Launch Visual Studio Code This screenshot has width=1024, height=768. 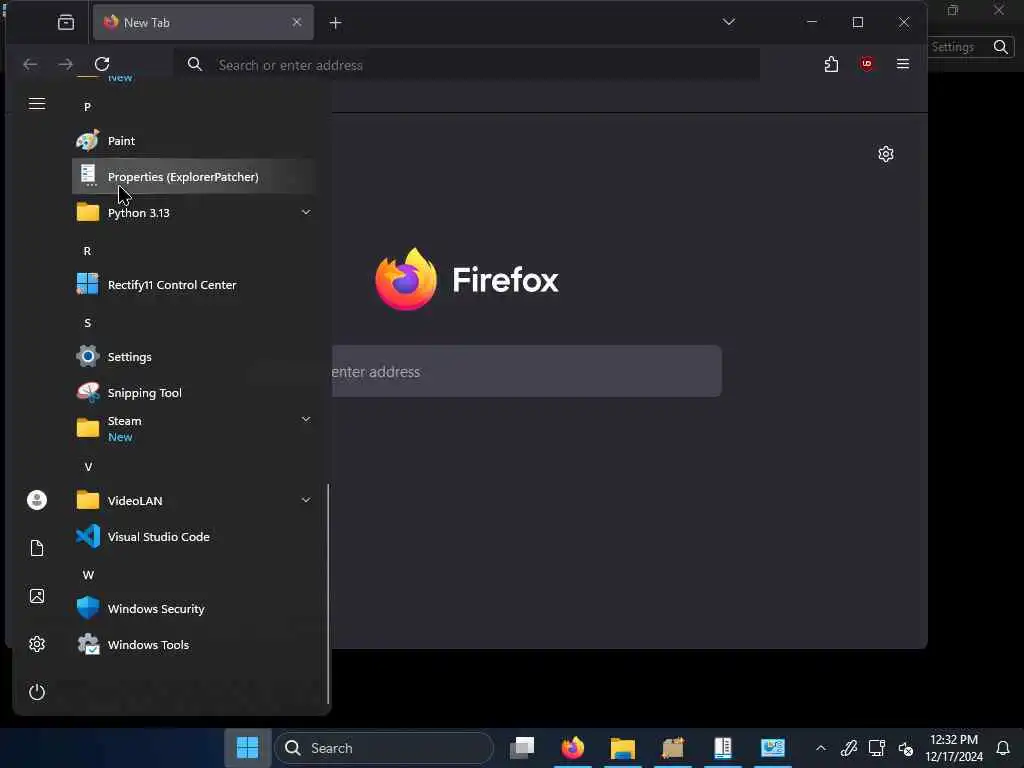coord(193,537)
